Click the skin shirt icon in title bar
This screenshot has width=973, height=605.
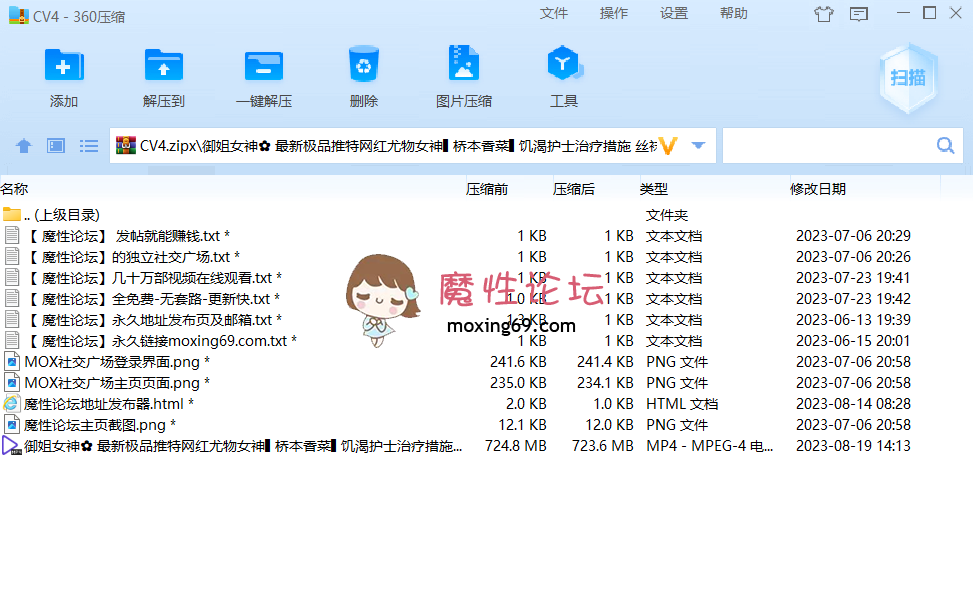click(824, 14)
